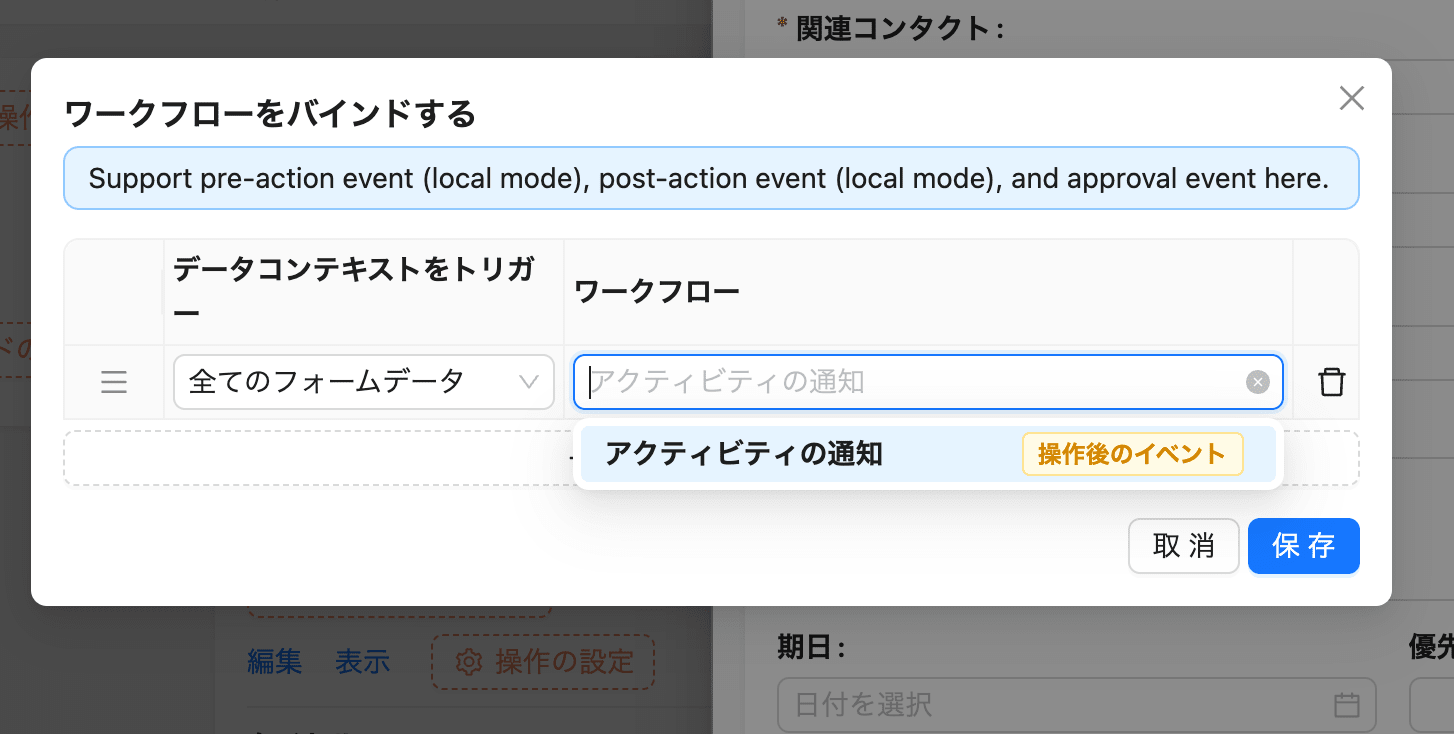Click the データコンテキストをトリガー column header
The image size is (1454, 734).
click(x=364, y=292)
